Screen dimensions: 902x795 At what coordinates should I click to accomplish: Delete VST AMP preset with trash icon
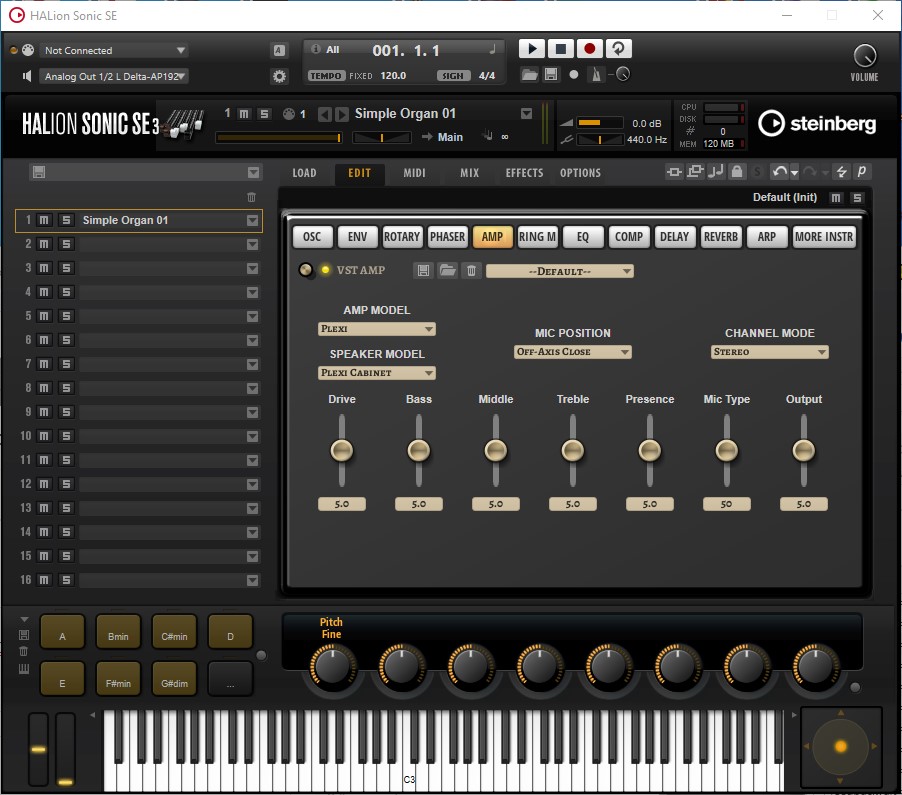coord(471,270)
